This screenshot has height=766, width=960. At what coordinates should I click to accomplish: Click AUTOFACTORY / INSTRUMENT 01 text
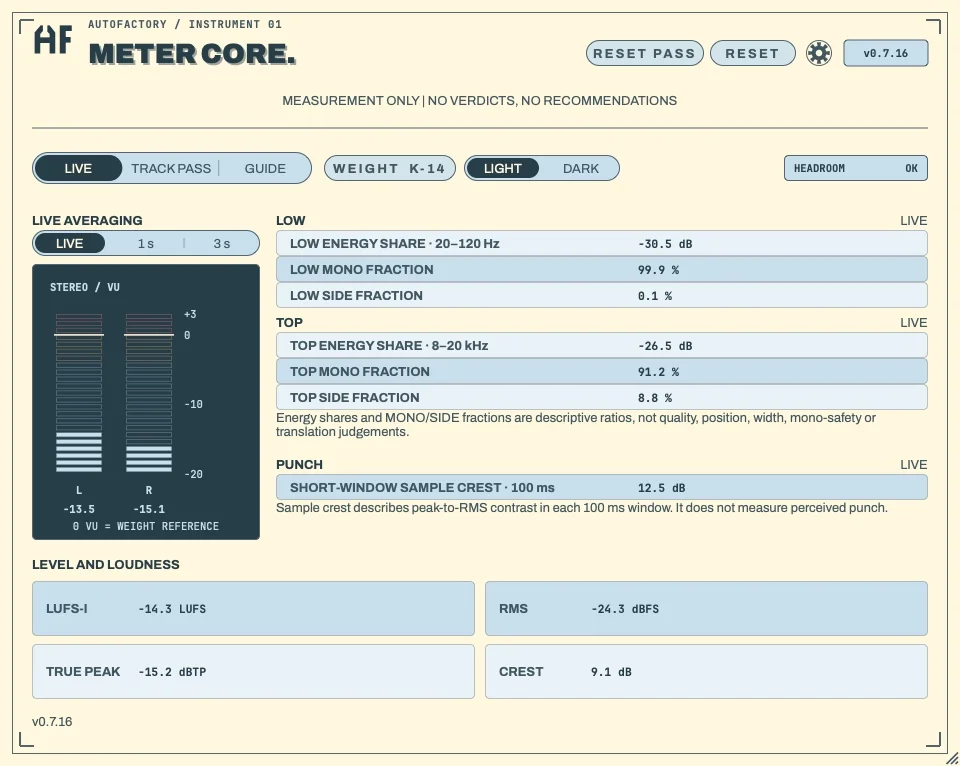click(x=185, y=24)
